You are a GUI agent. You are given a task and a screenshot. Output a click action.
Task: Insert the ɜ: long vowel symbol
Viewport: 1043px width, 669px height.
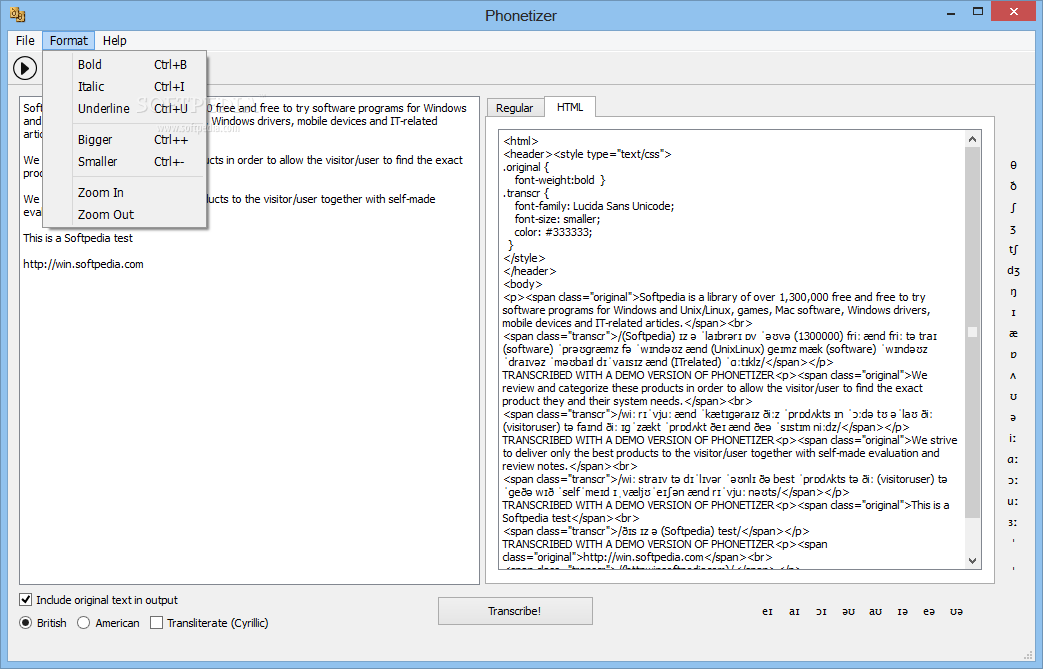point(1013,523)
